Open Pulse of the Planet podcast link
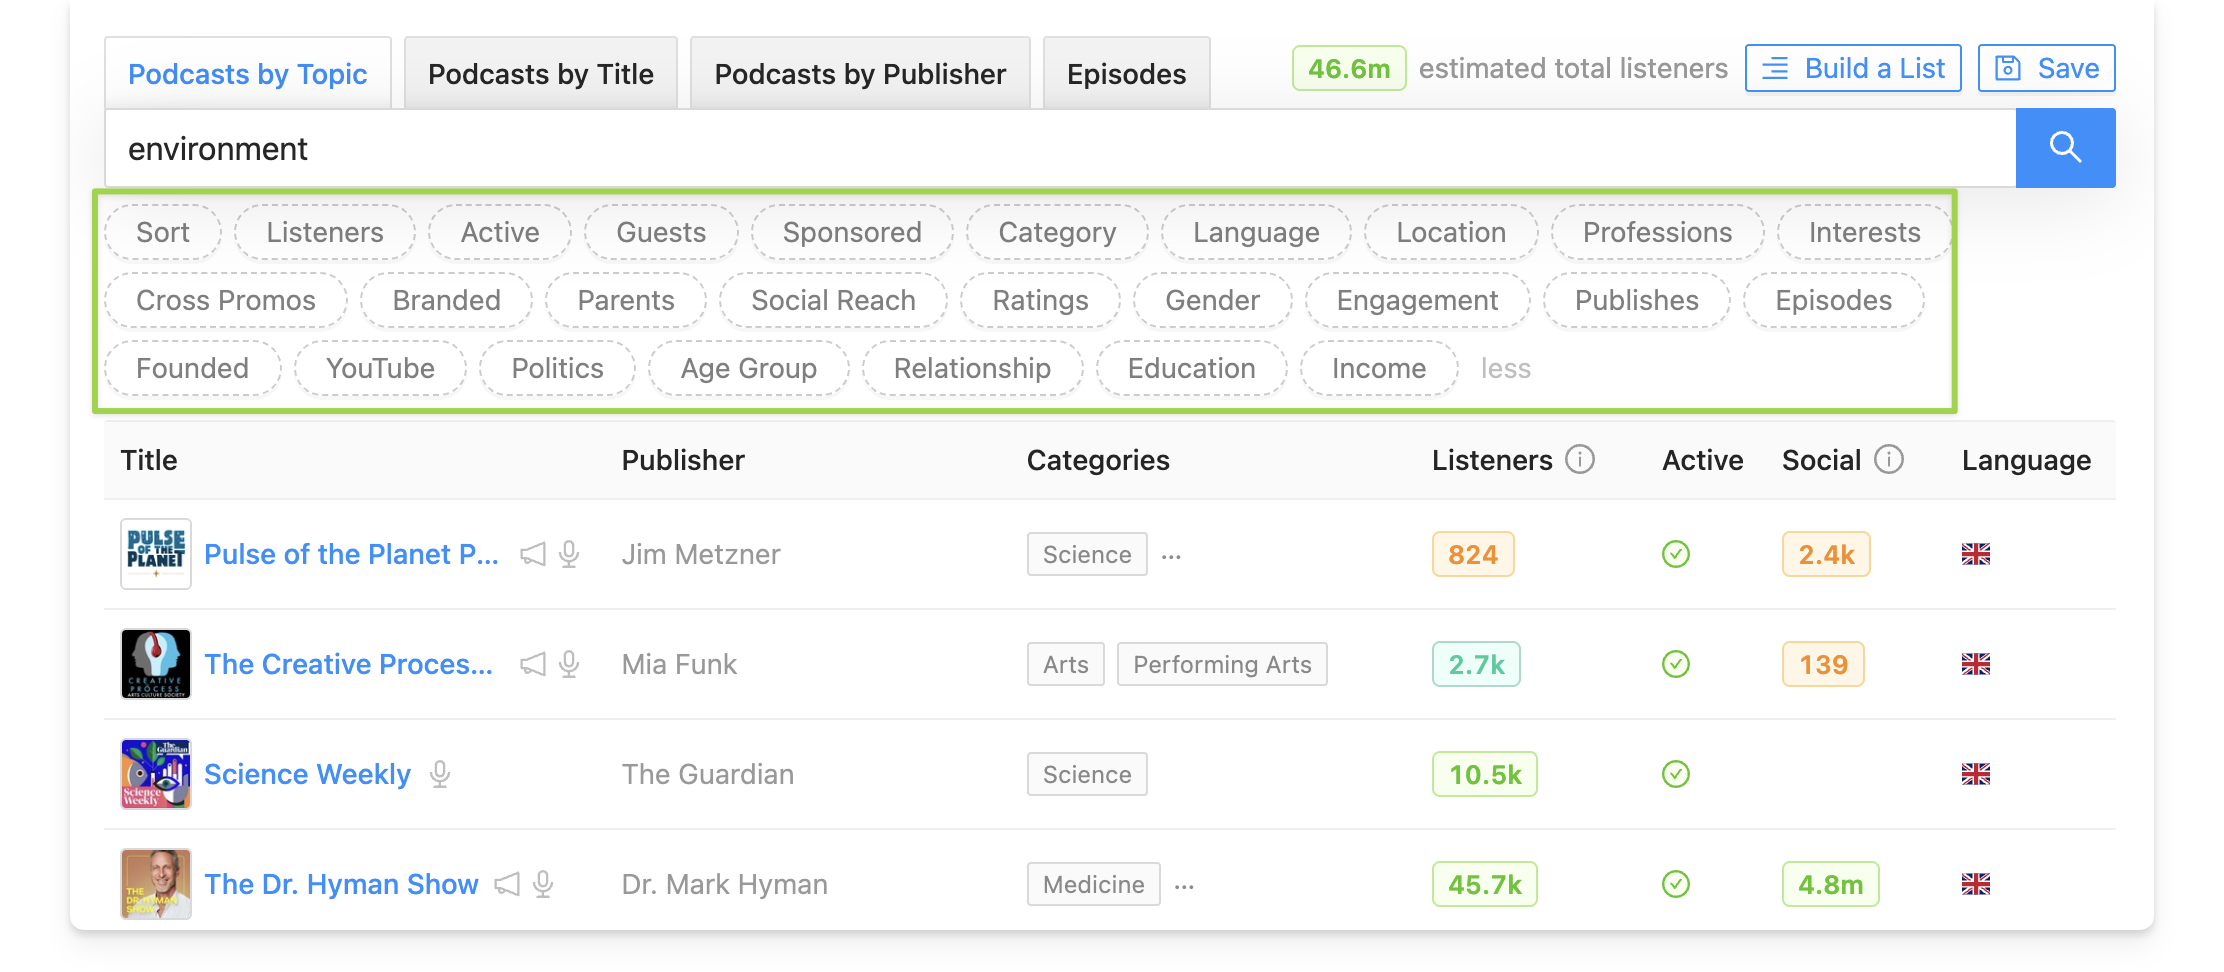 [351, 554]
